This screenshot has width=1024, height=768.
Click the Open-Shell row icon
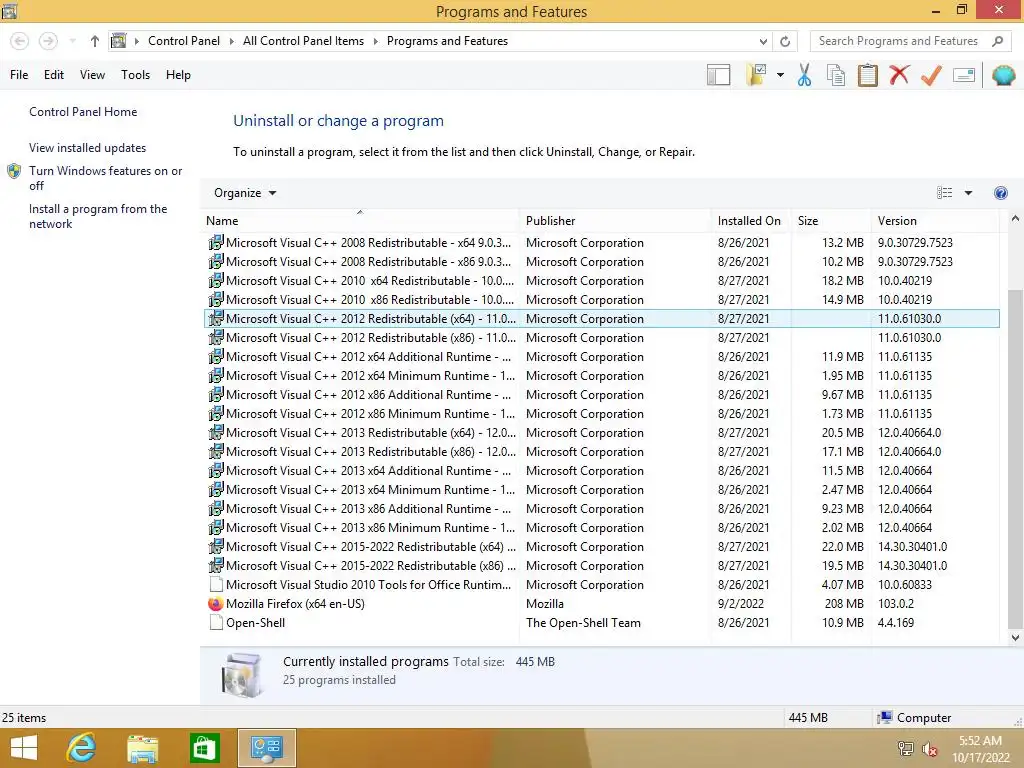[x=216, y=623]
